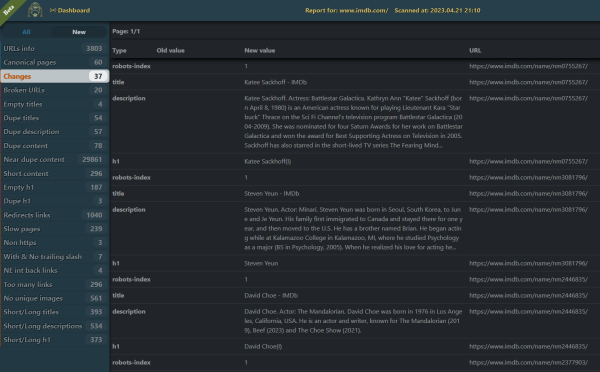Image resolution: width=600 pixels, height=372 pixels.
Task: Click 'David Choe(I)' h1 value
Action: (263, 346)
